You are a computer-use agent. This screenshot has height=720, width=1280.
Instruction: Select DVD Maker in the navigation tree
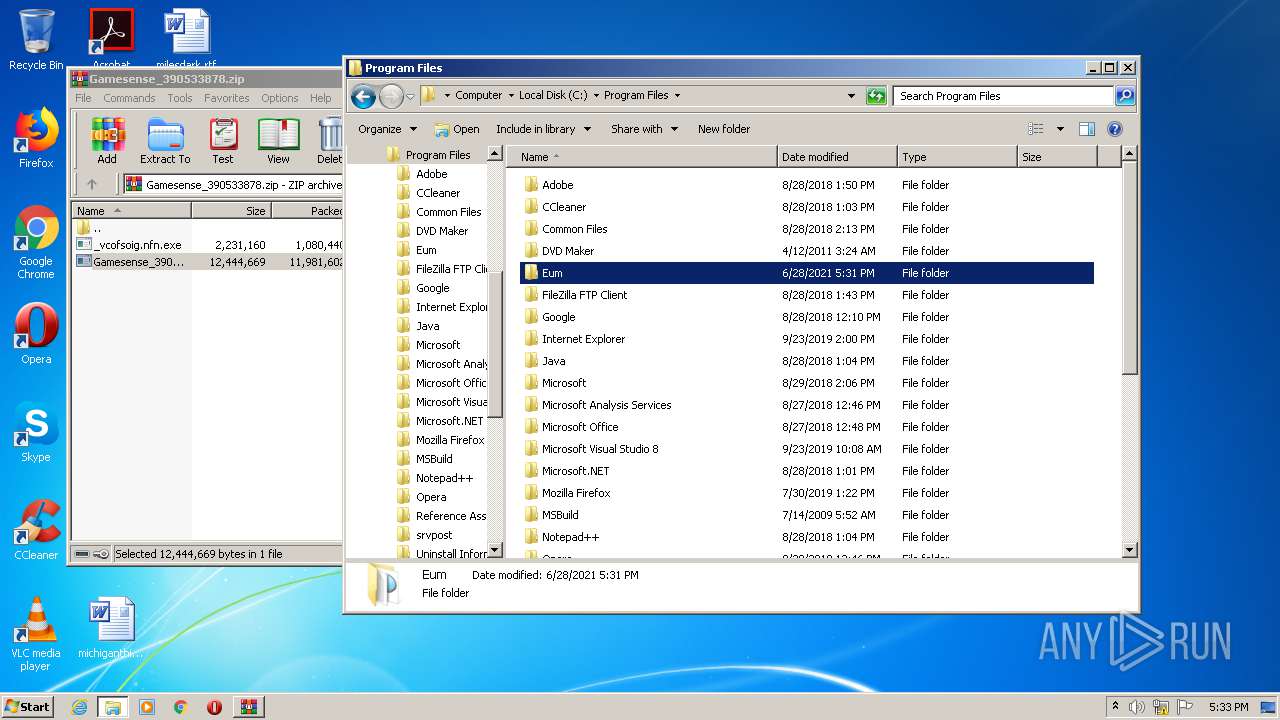point(442,231)
